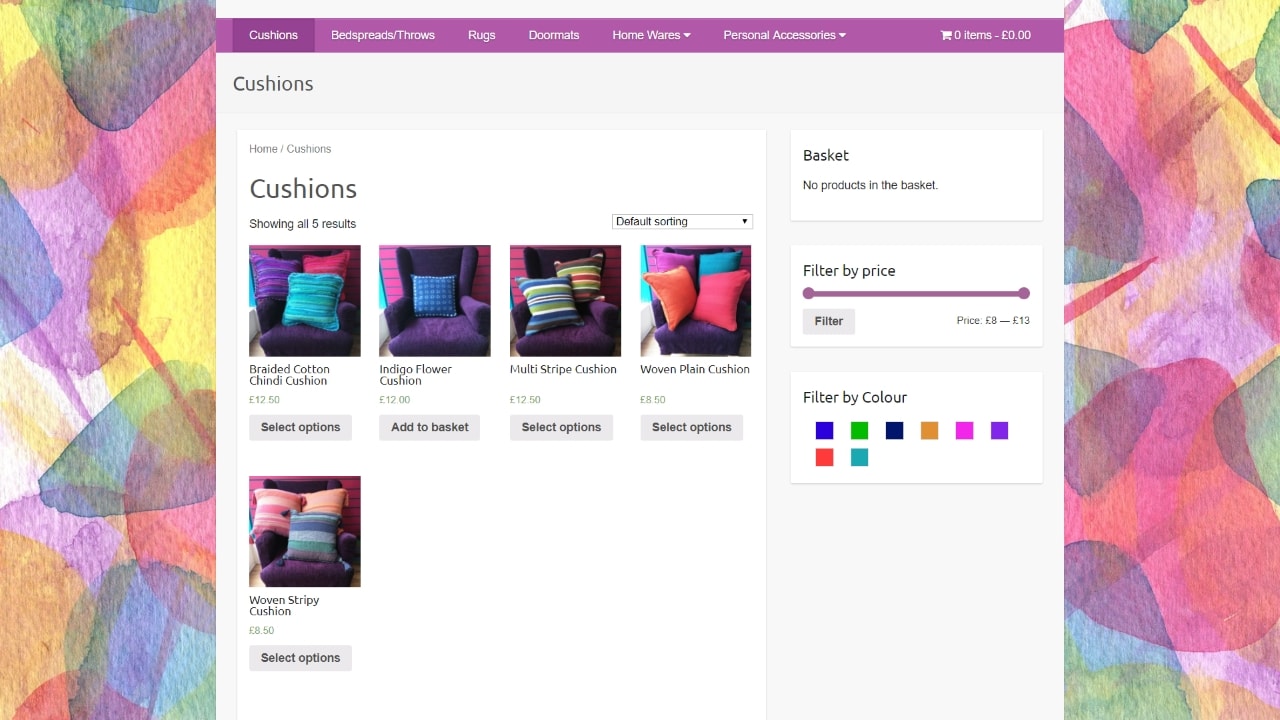Expand the Home Wares menu

pyautogui.click(x=650, y=34)
